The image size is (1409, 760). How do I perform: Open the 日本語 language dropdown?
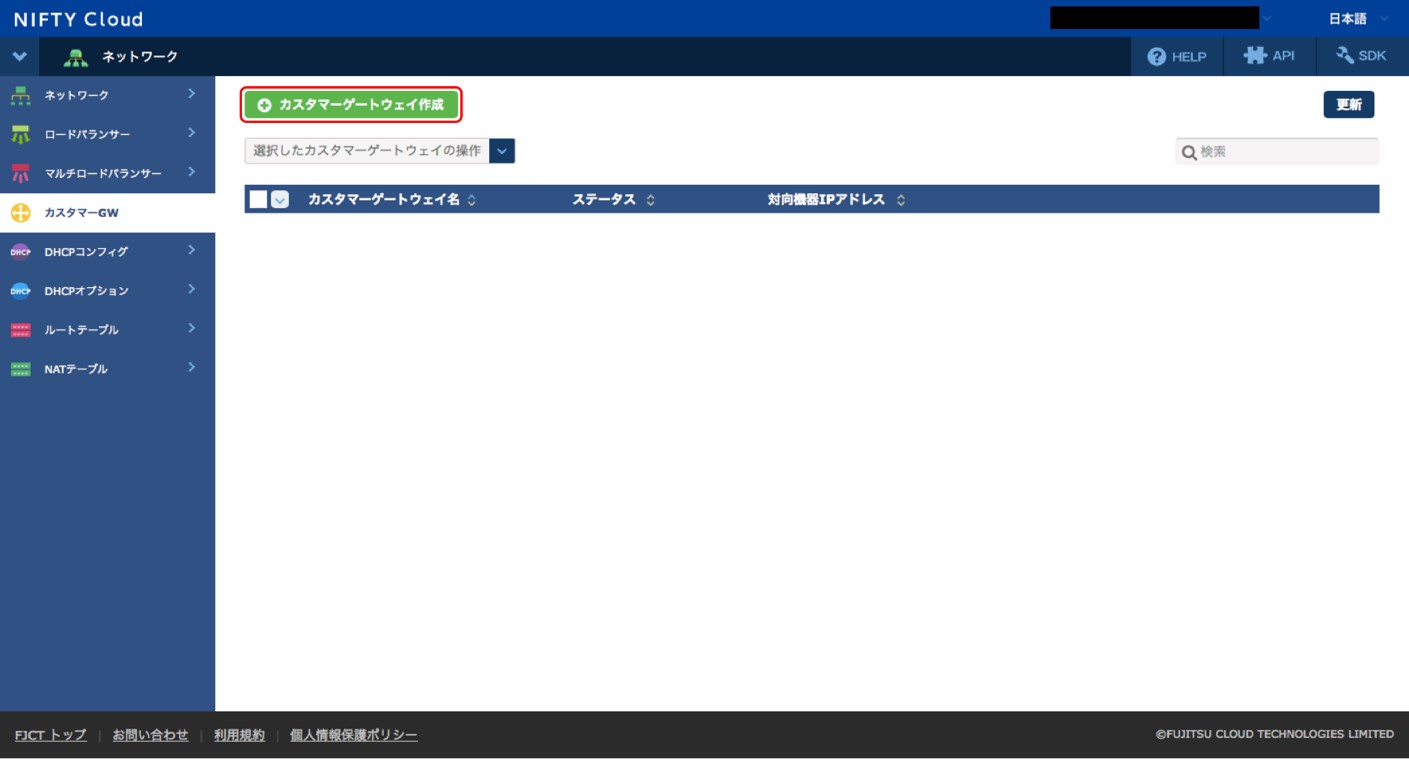click(1357, 19)
